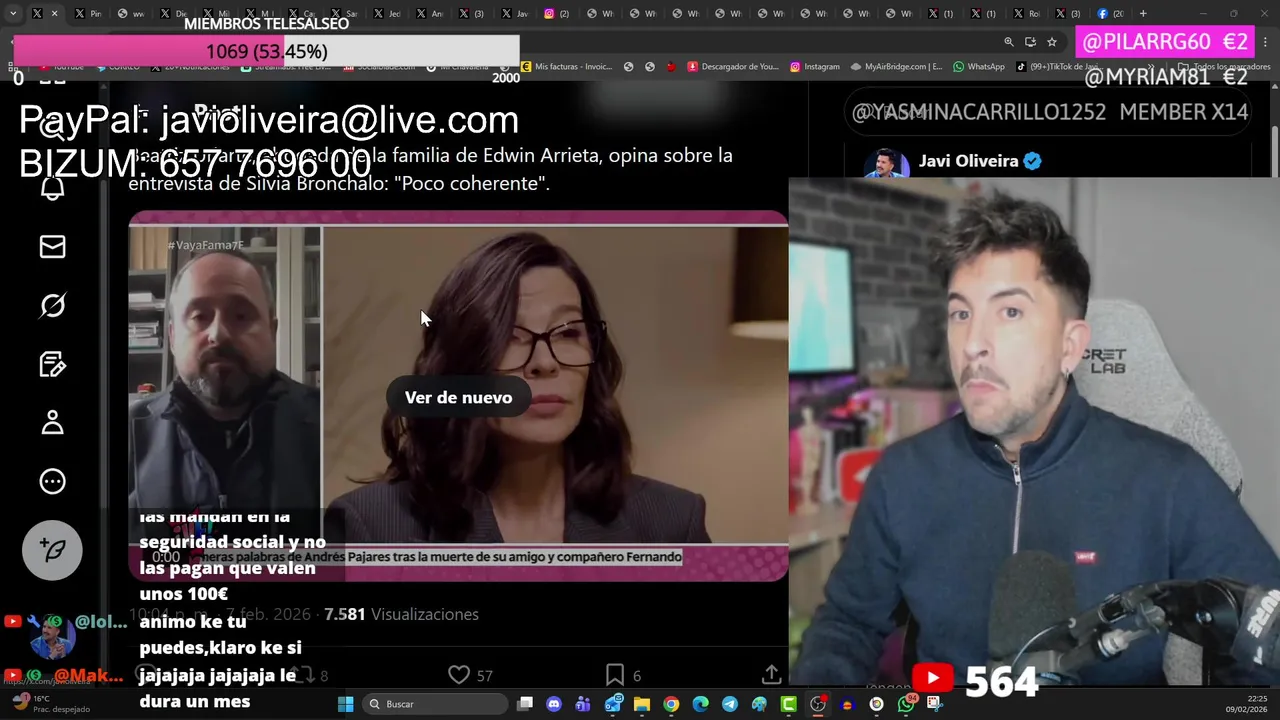Share the tweet via share icon
This screenshot has height=720, width=1280.
[771, 675]
